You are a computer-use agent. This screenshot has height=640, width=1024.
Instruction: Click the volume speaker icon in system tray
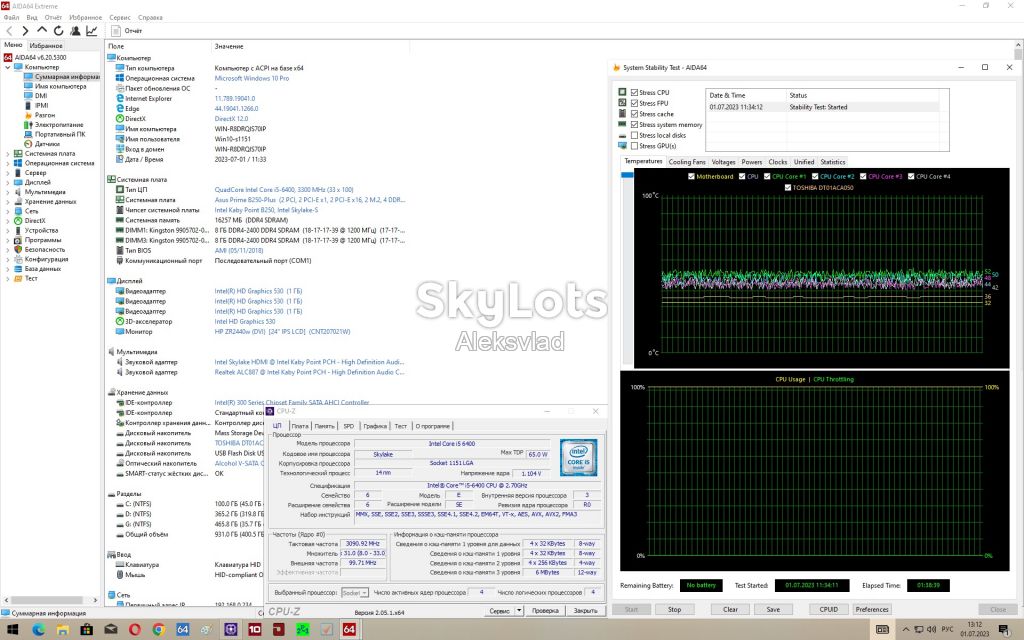tap(931, 630)
